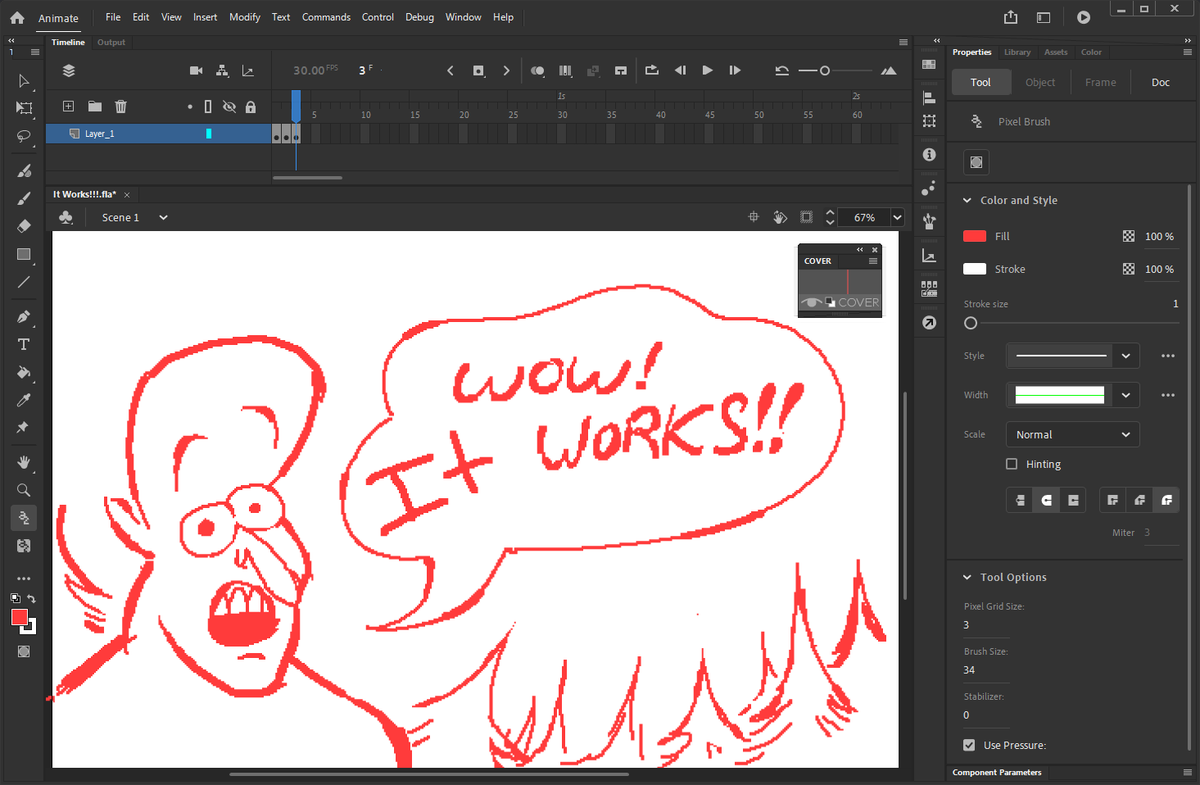Select the Rectangle tool

(24, 254)
